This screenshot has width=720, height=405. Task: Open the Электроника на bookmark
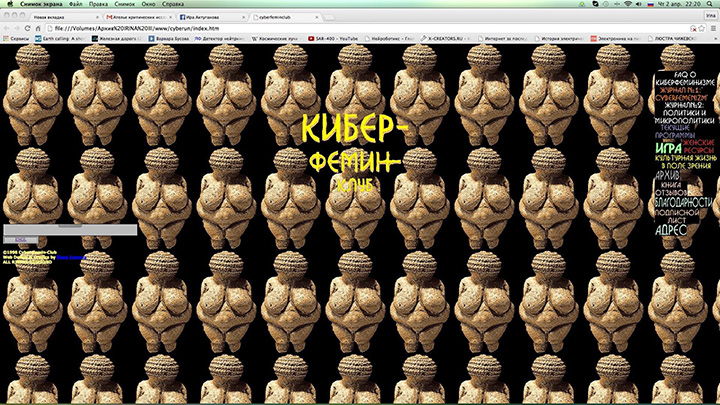pos(615,39)
